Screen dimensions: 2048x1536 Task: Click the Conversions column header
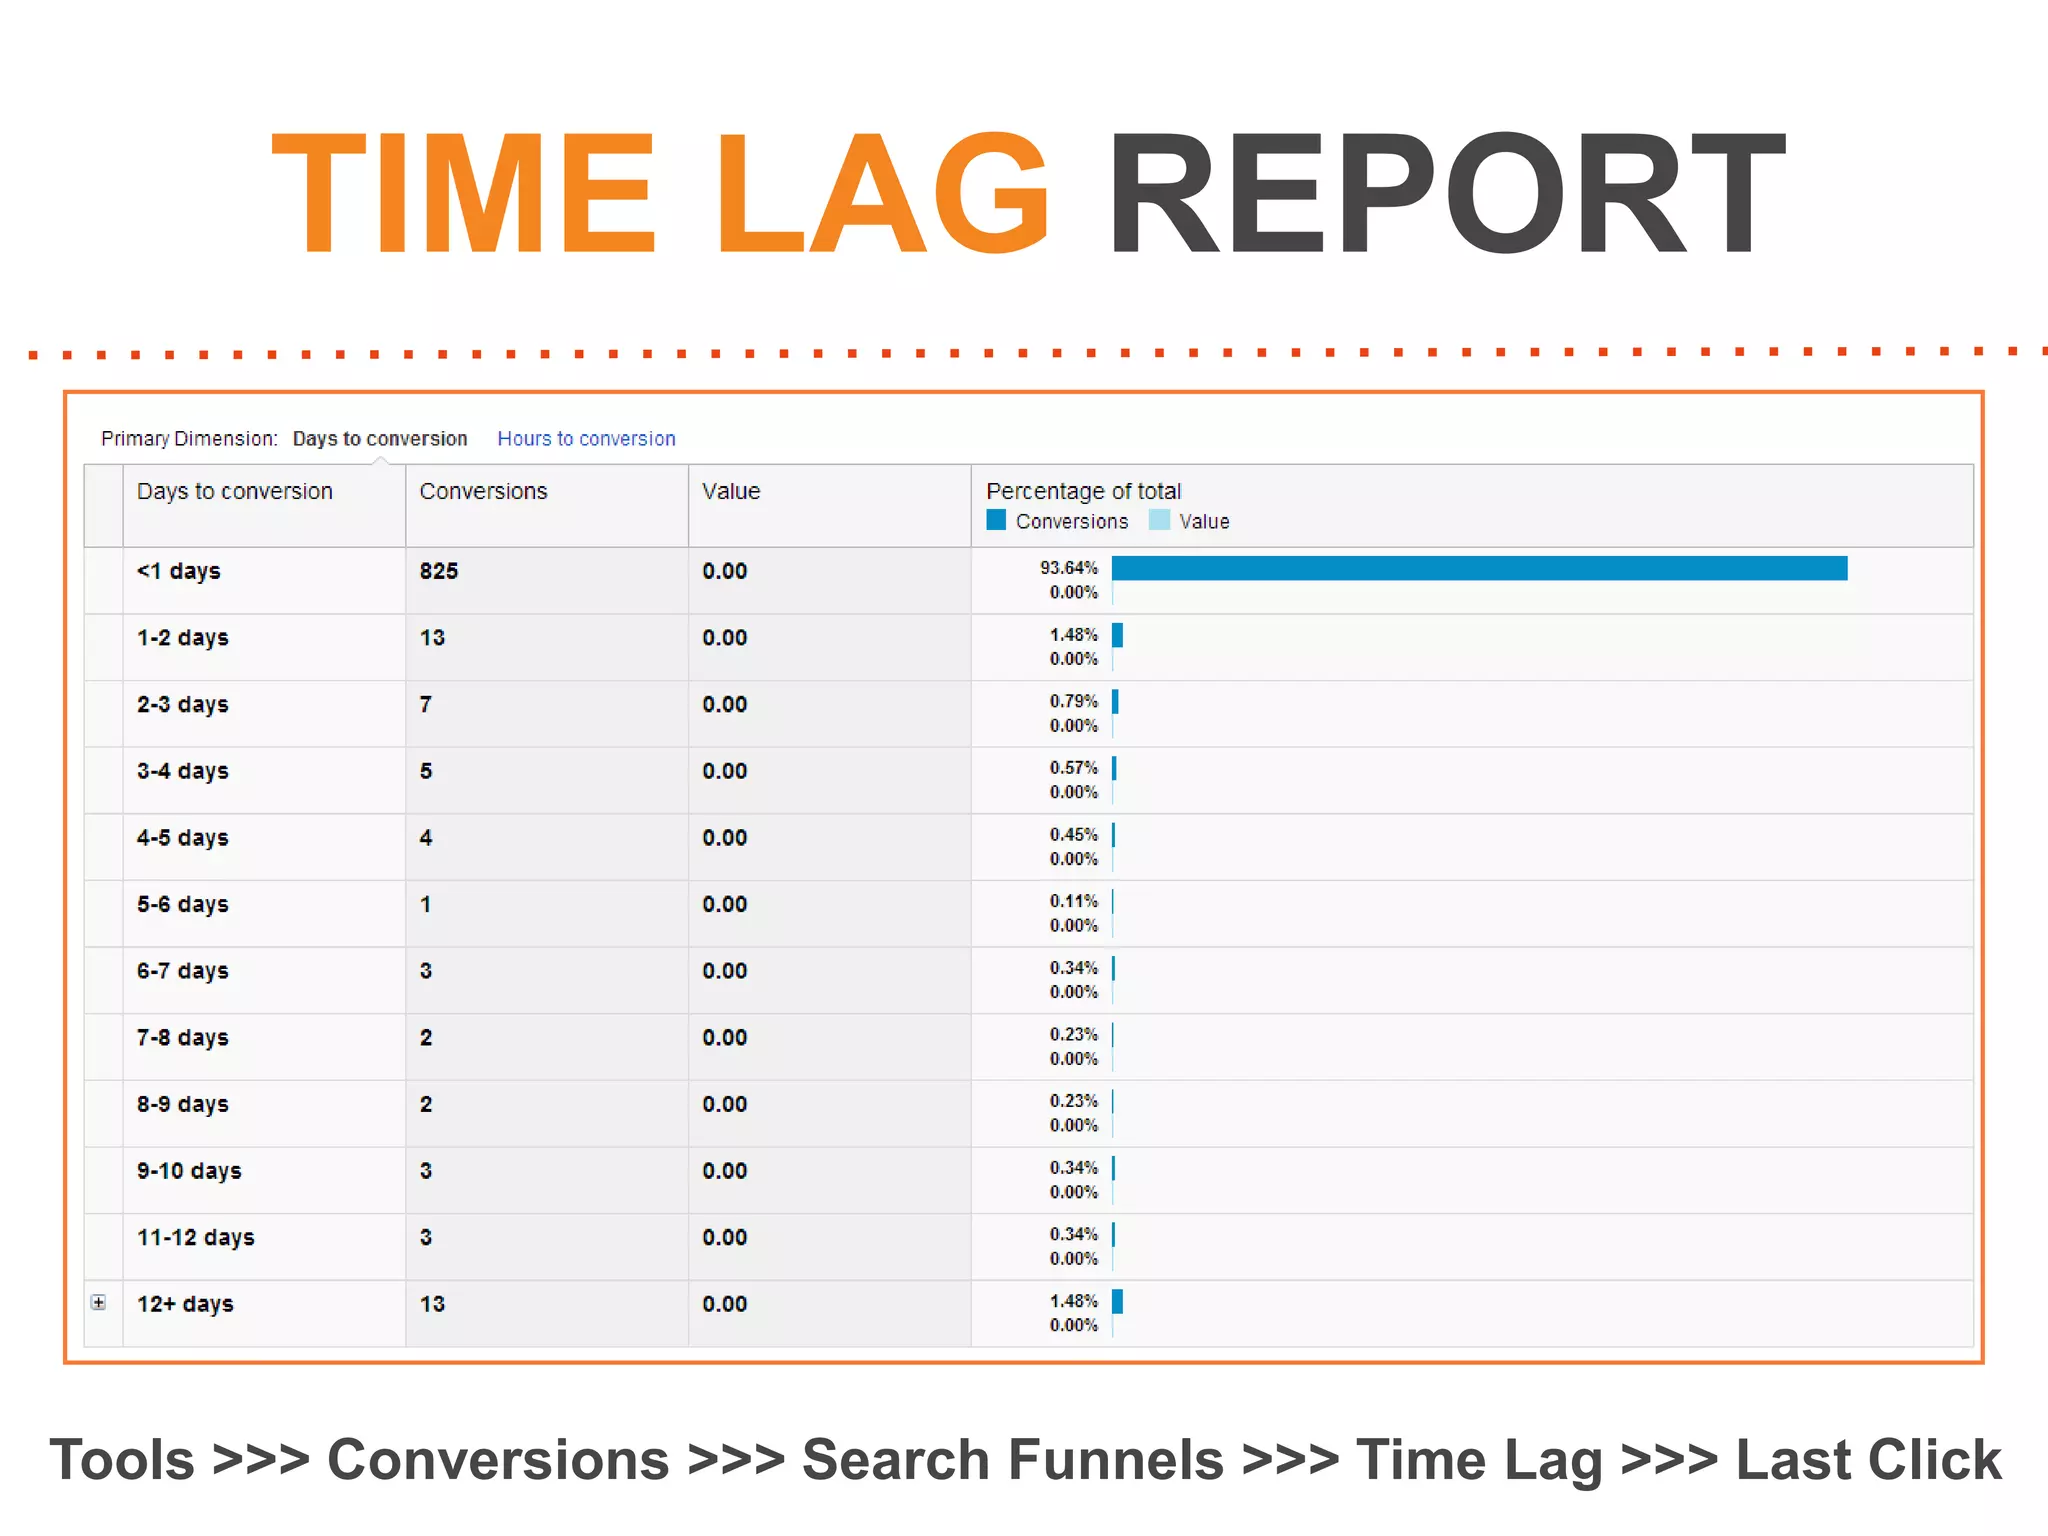[483, 491]
